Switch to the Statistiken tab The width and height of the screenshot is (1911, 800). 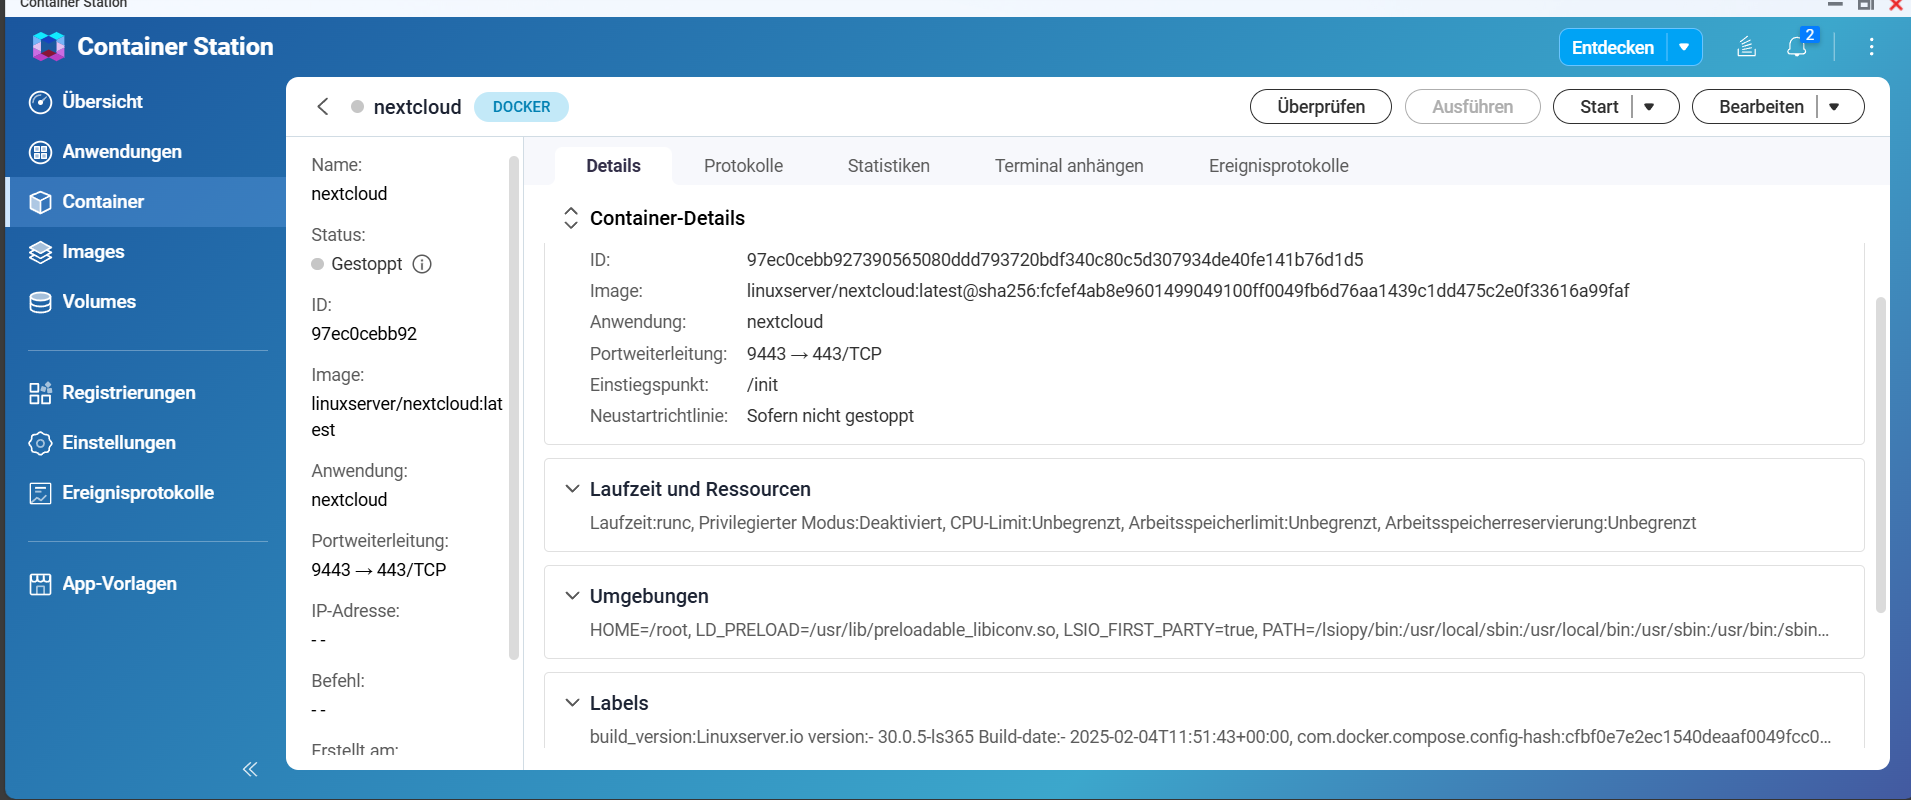[888, 166]
